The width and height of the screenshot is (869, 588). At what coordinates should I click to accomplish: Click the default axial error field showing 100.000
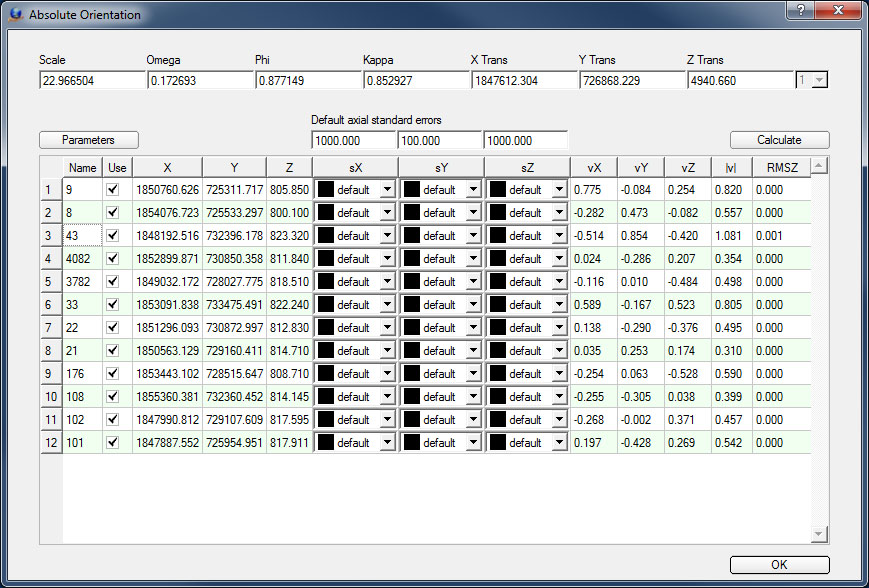click(x=439, y=140)
